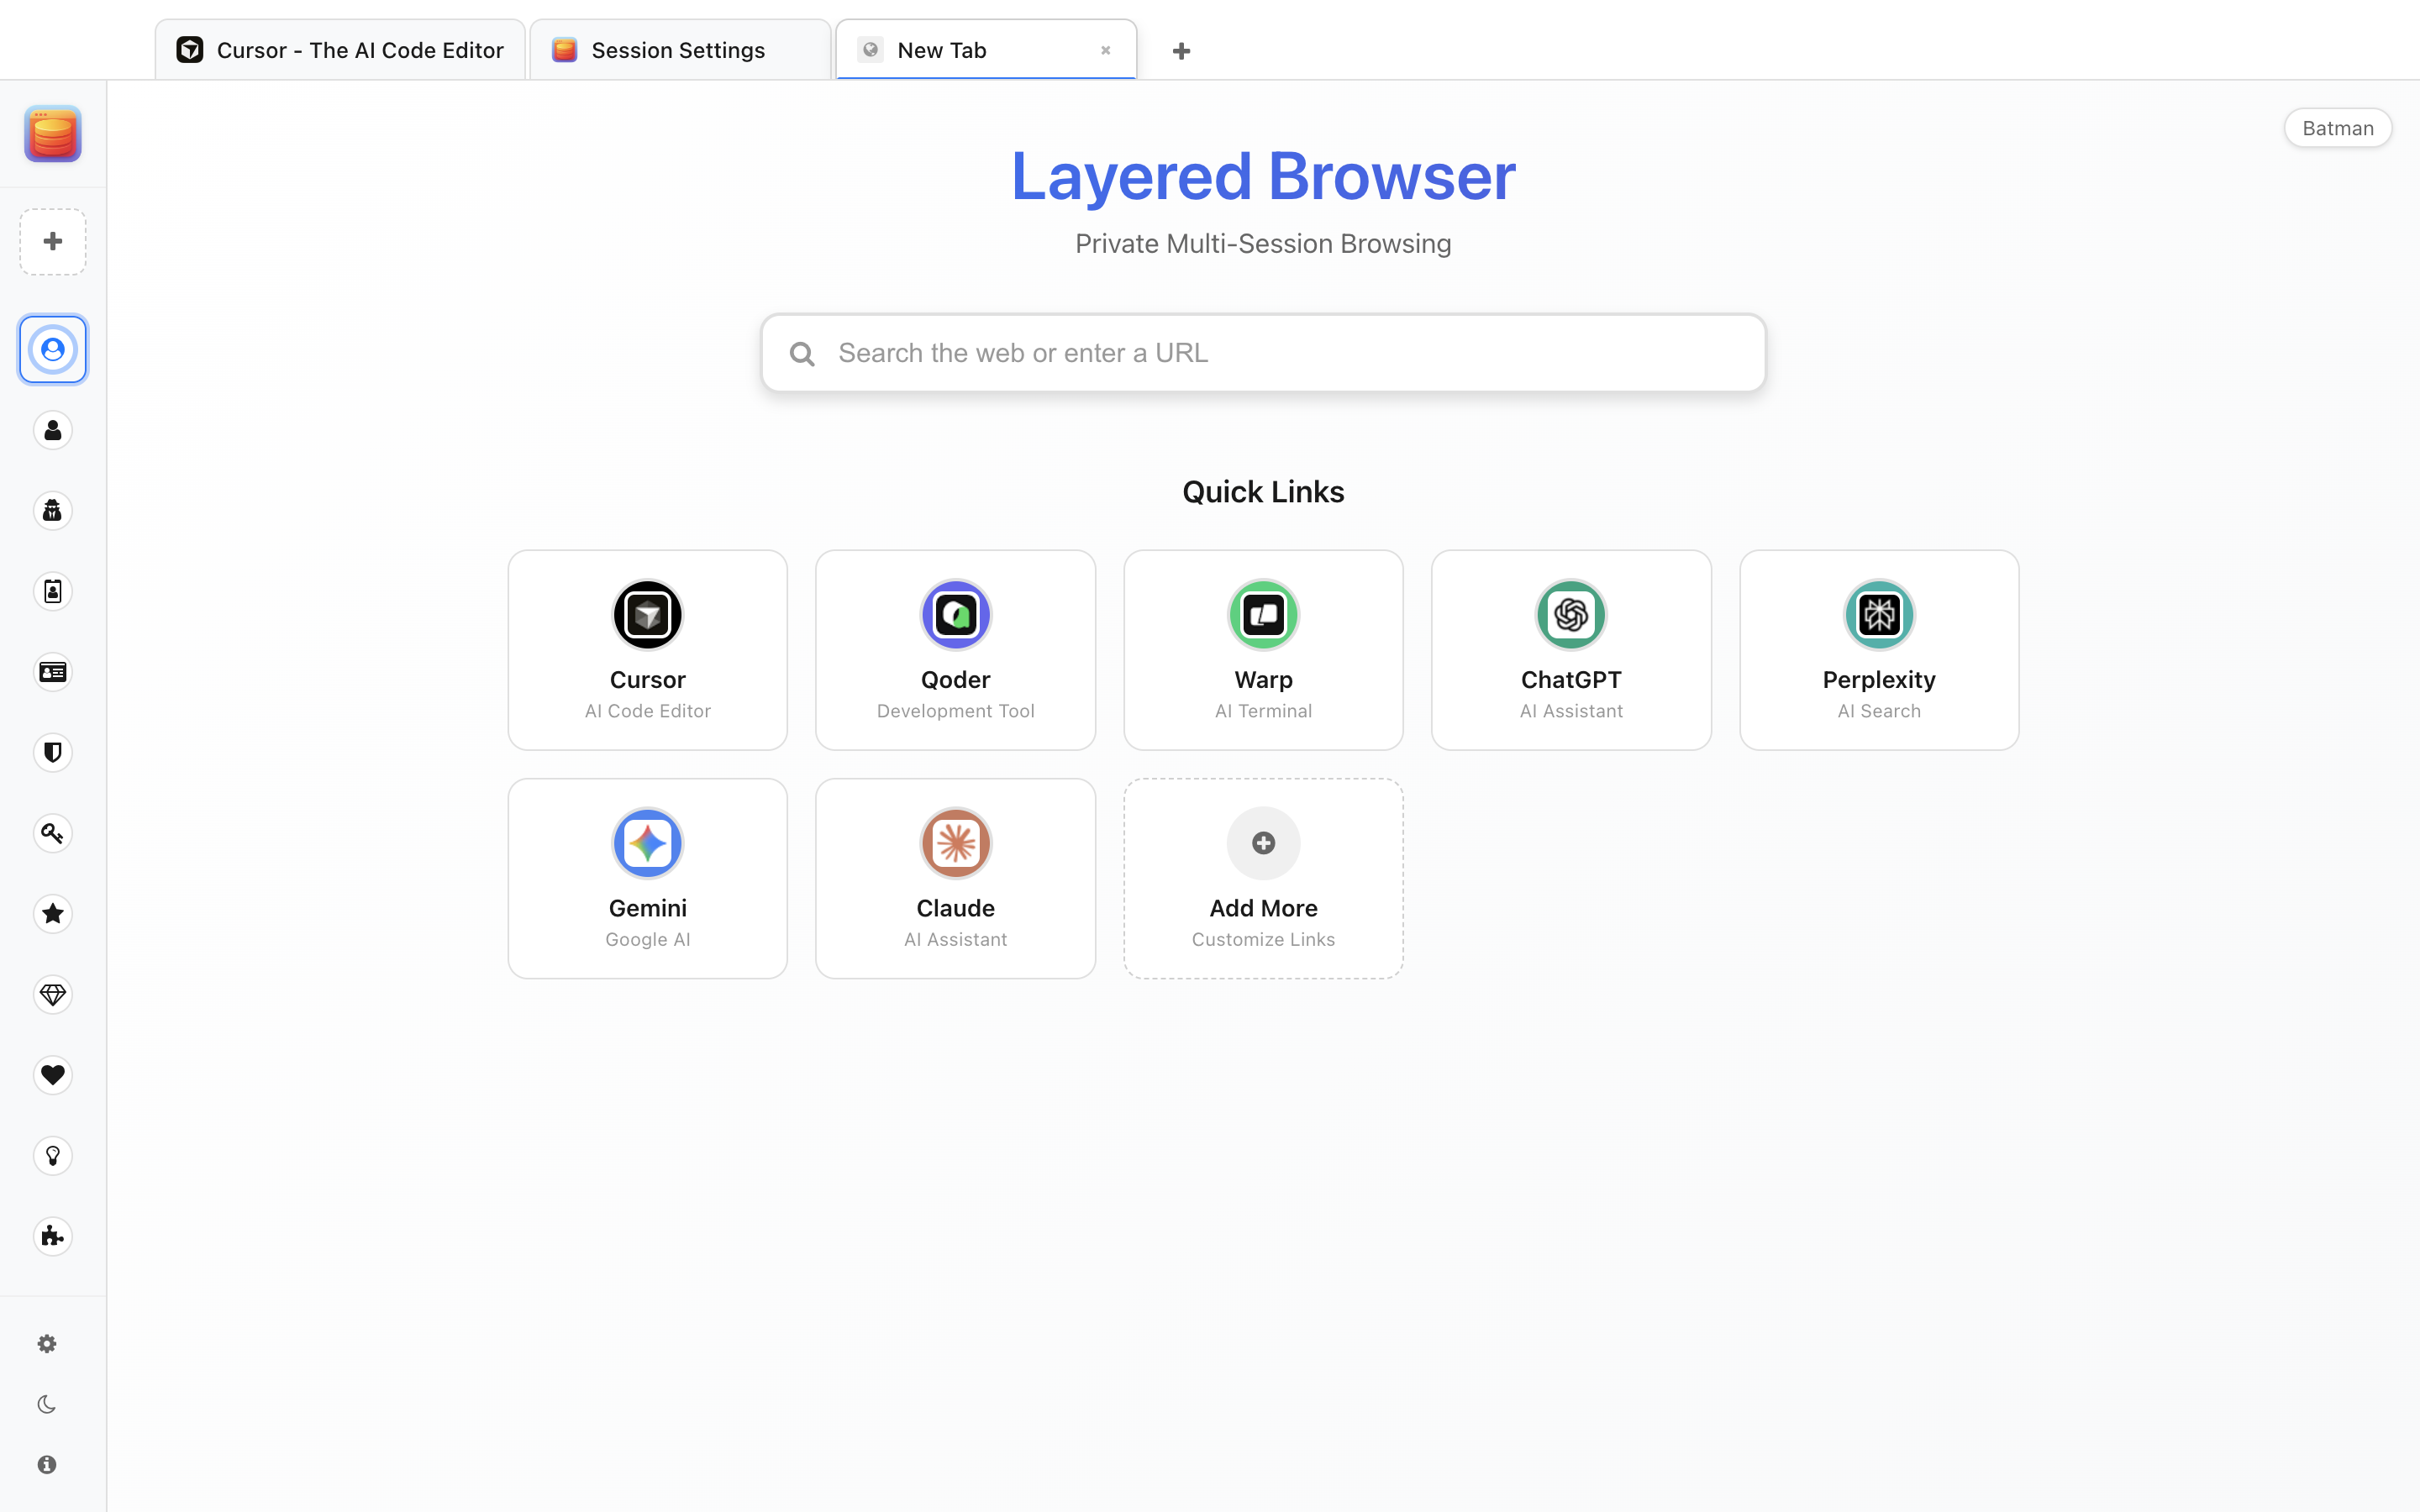Select the heart session icon

(x=53, y=1075)
